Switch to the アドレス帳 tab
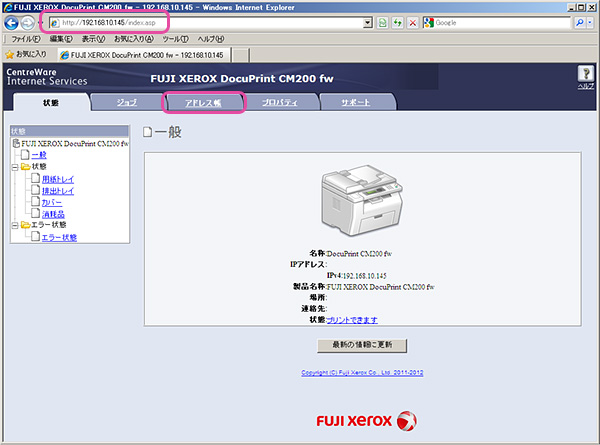 [204, 102]
